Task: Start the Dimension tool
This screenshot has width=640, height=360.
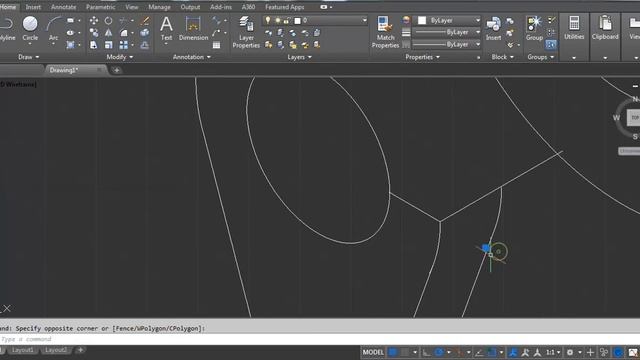Action: click(x=193, y=29)
